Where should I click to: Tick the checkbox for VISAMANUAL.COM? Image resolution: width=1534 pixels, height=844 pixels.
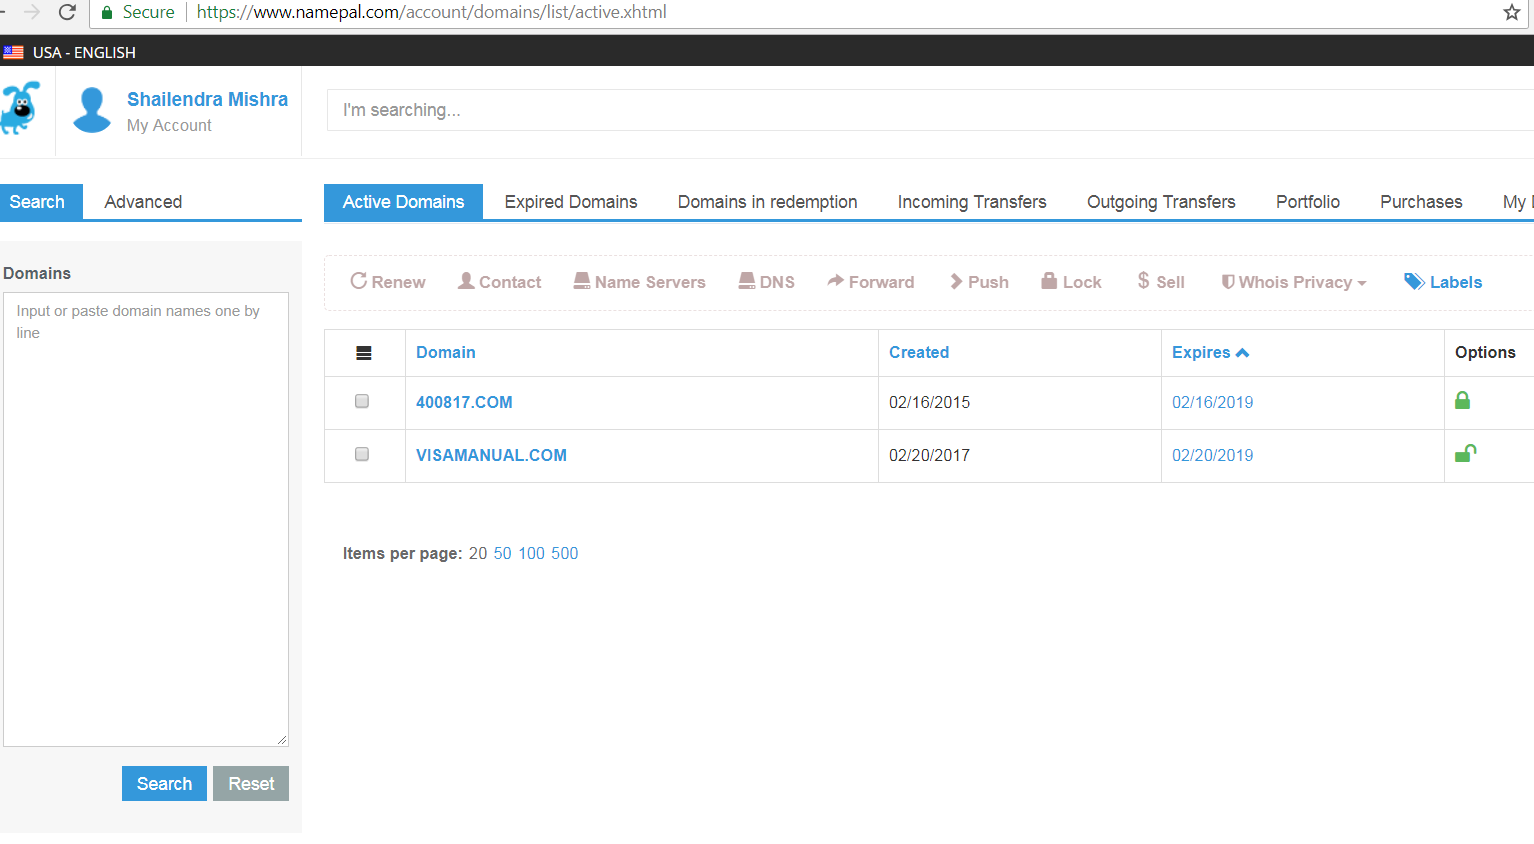362,454
